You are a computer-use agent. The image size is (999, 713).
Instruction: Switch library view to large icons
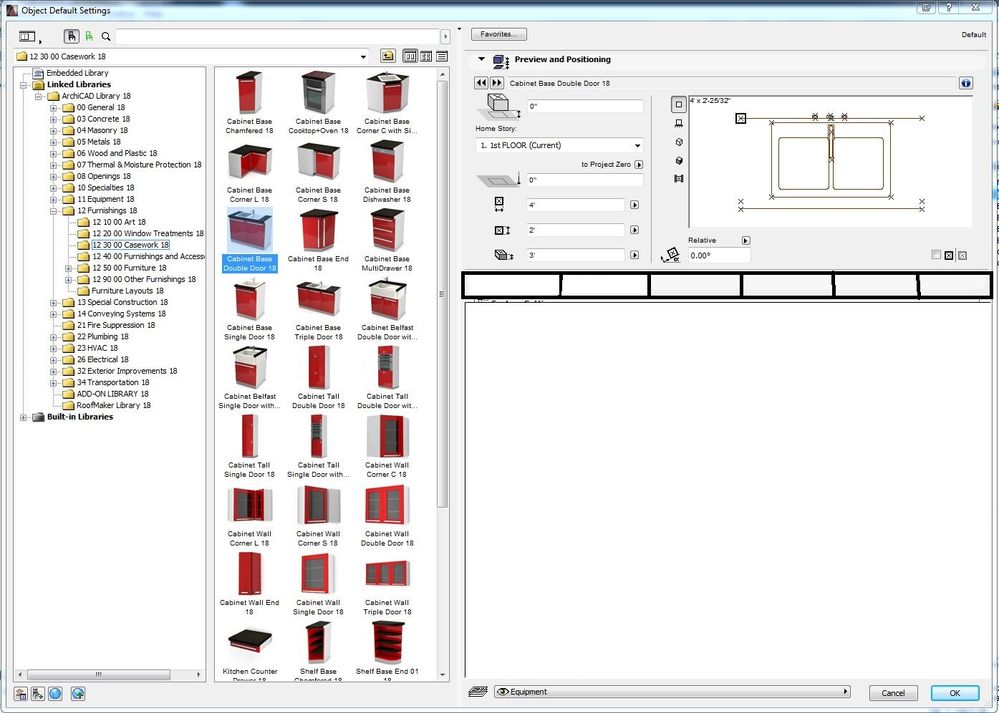[410, 57]
